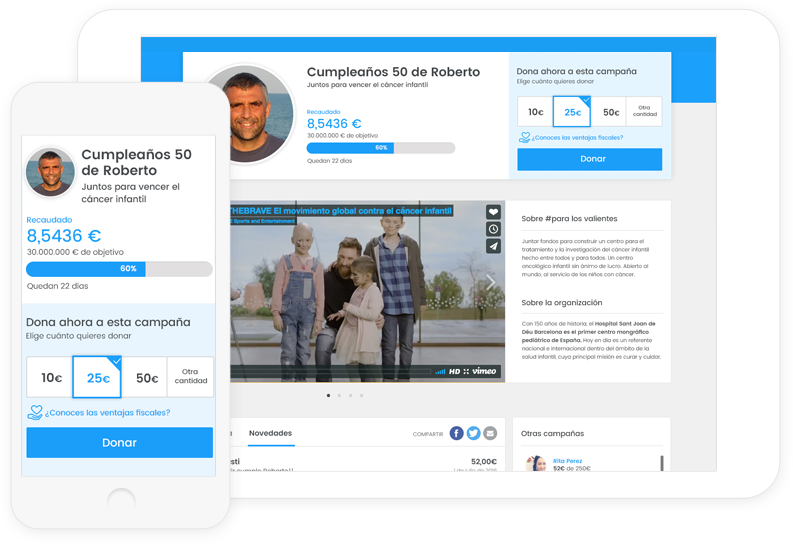Viewport: 793px width, 544px height.
Task: Click Sobre #para los valientes heading
Action: coord(569,218)
